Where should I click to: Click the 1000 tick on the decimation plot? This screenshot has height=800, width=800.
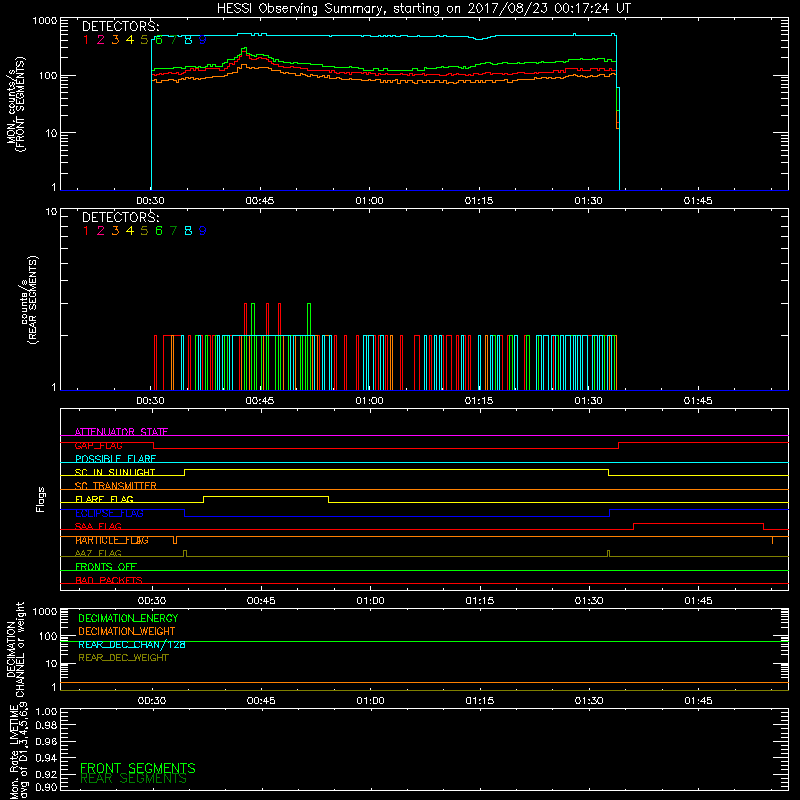tap(45, 611)
